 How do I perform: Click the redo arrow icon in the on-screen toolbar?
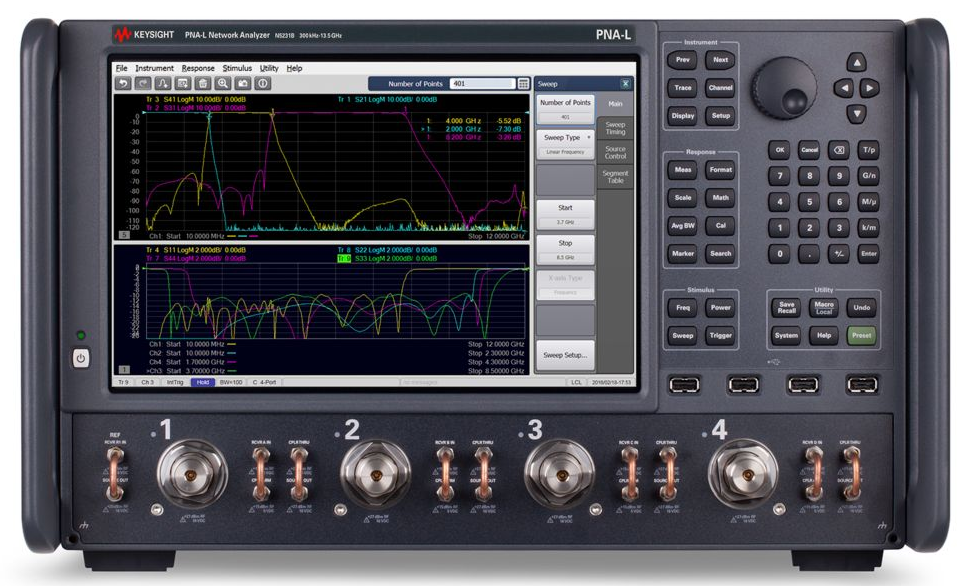click(x=143, y=83)
